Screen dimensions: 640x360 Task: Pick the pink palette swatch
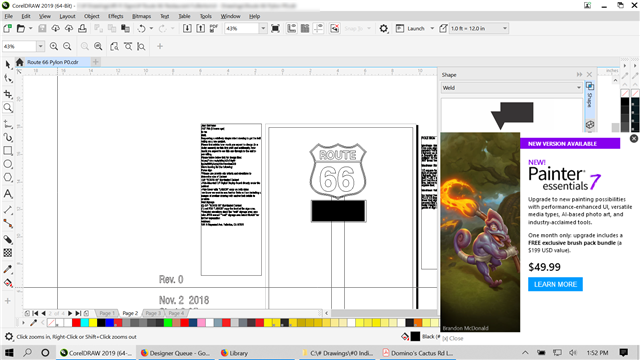tap(201, 323)
